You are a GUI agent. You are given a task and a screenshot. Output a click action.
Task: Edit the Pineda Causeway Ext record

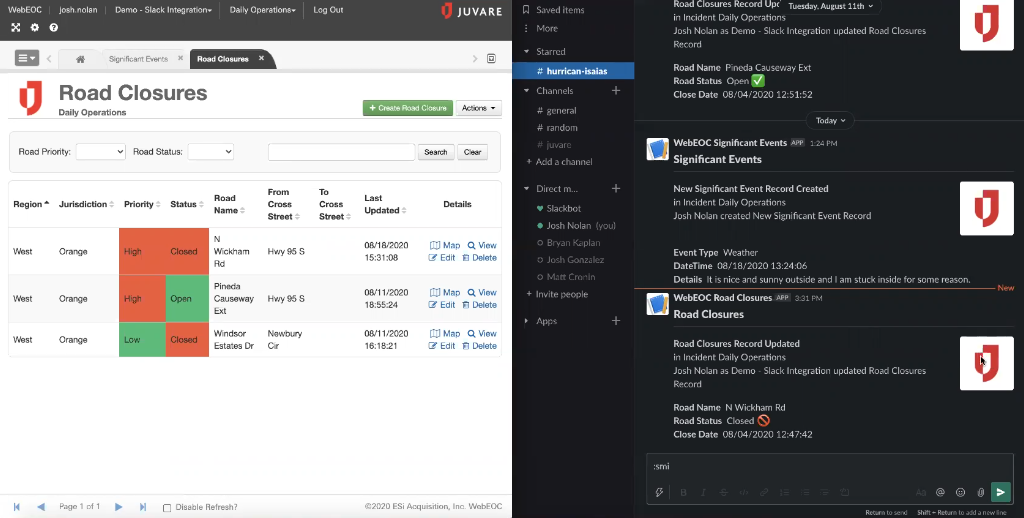tap(441, 304)
